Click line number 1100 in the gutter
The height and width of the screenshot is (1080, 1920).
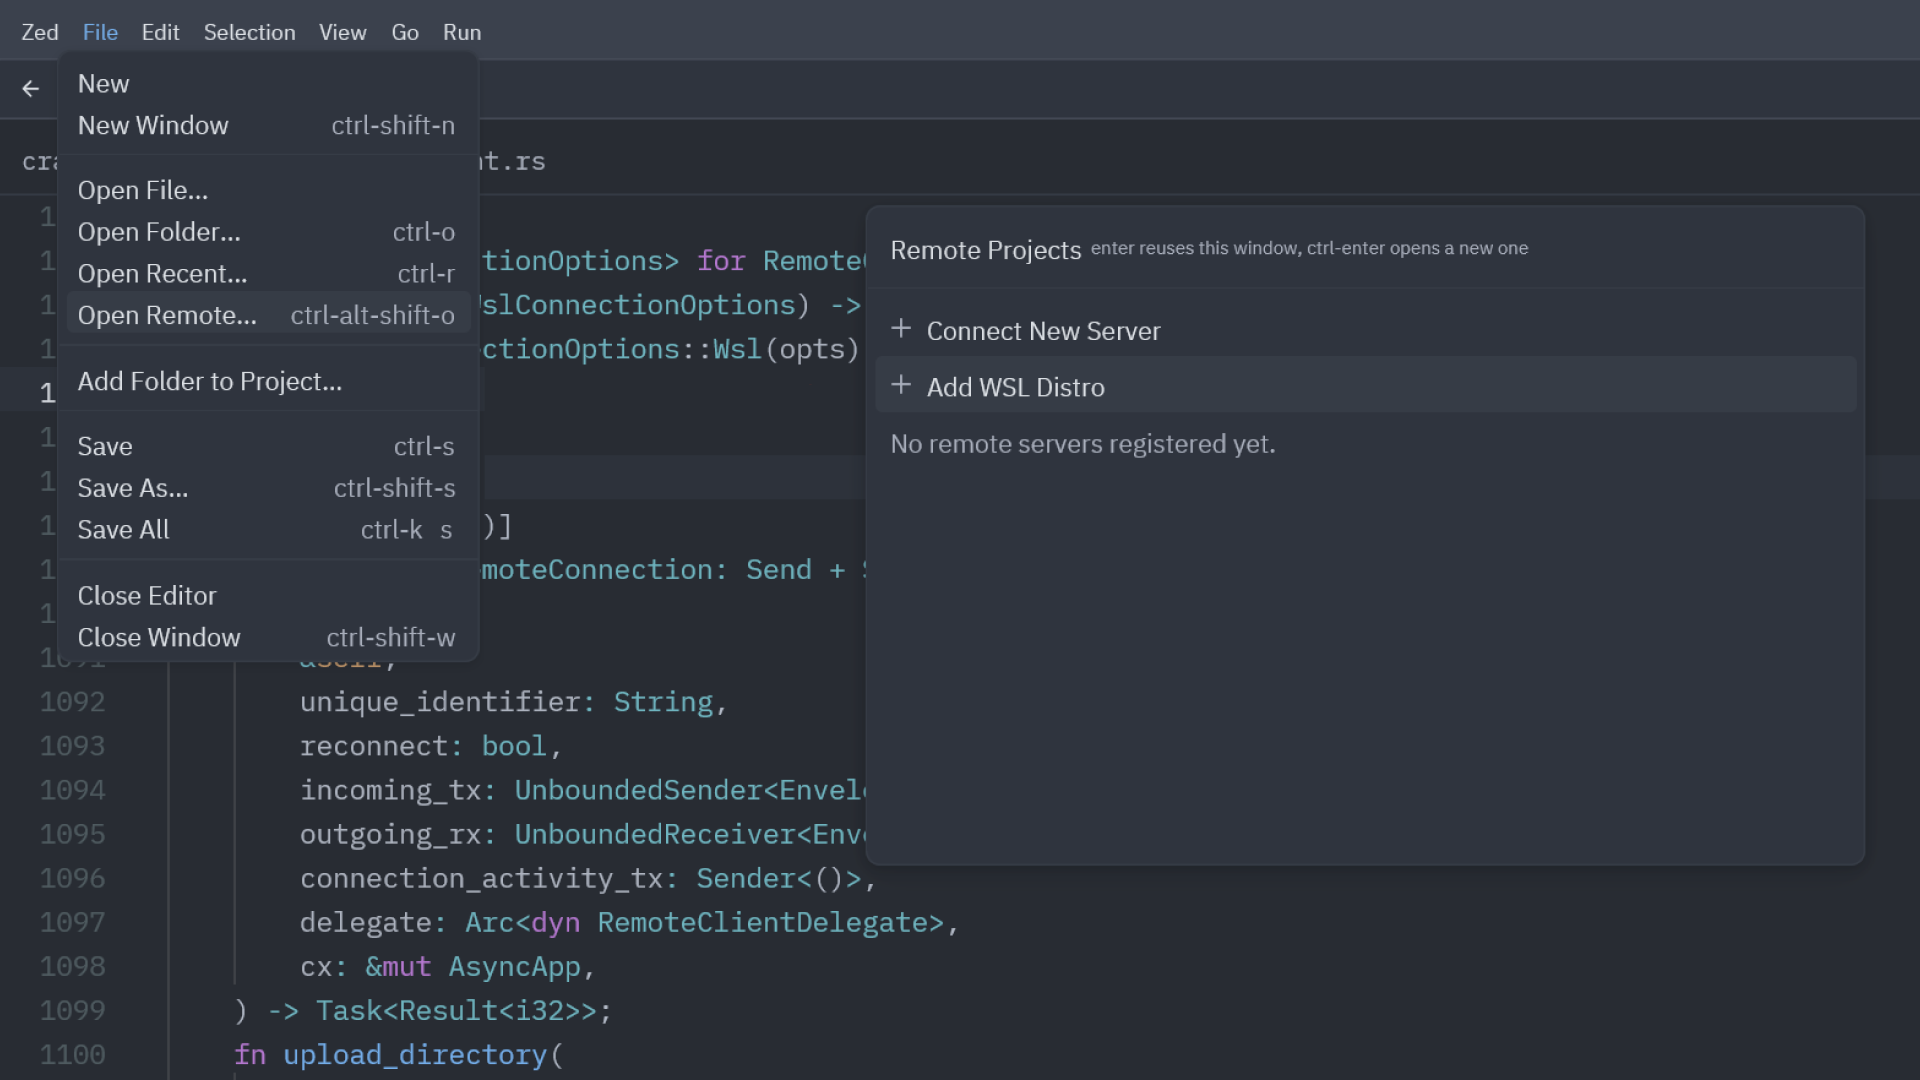[x=72, y=1054]
